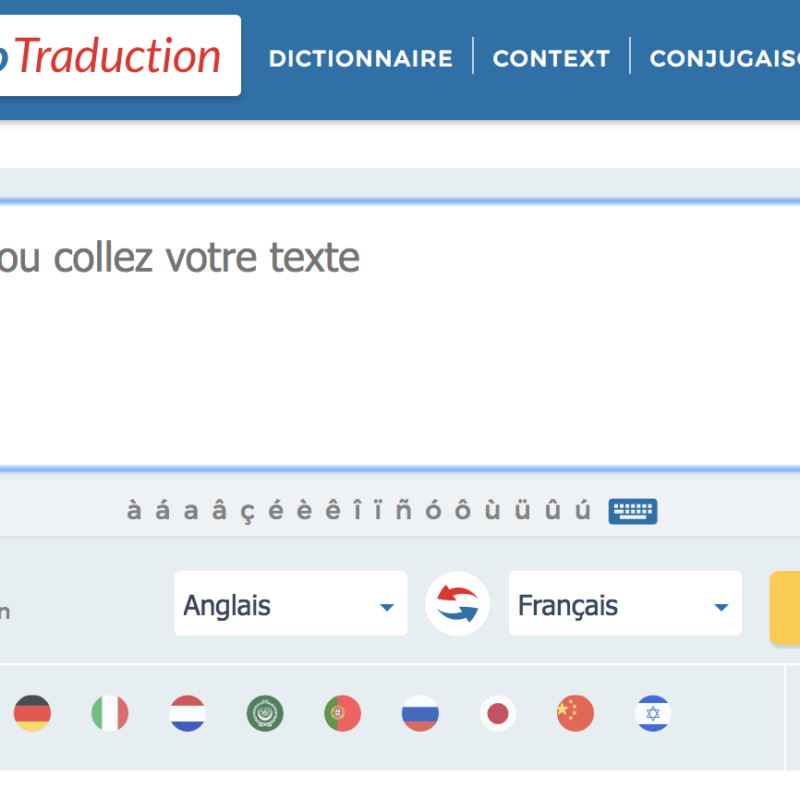Expand the Français target language dropdown

click(x=625, y=604)
